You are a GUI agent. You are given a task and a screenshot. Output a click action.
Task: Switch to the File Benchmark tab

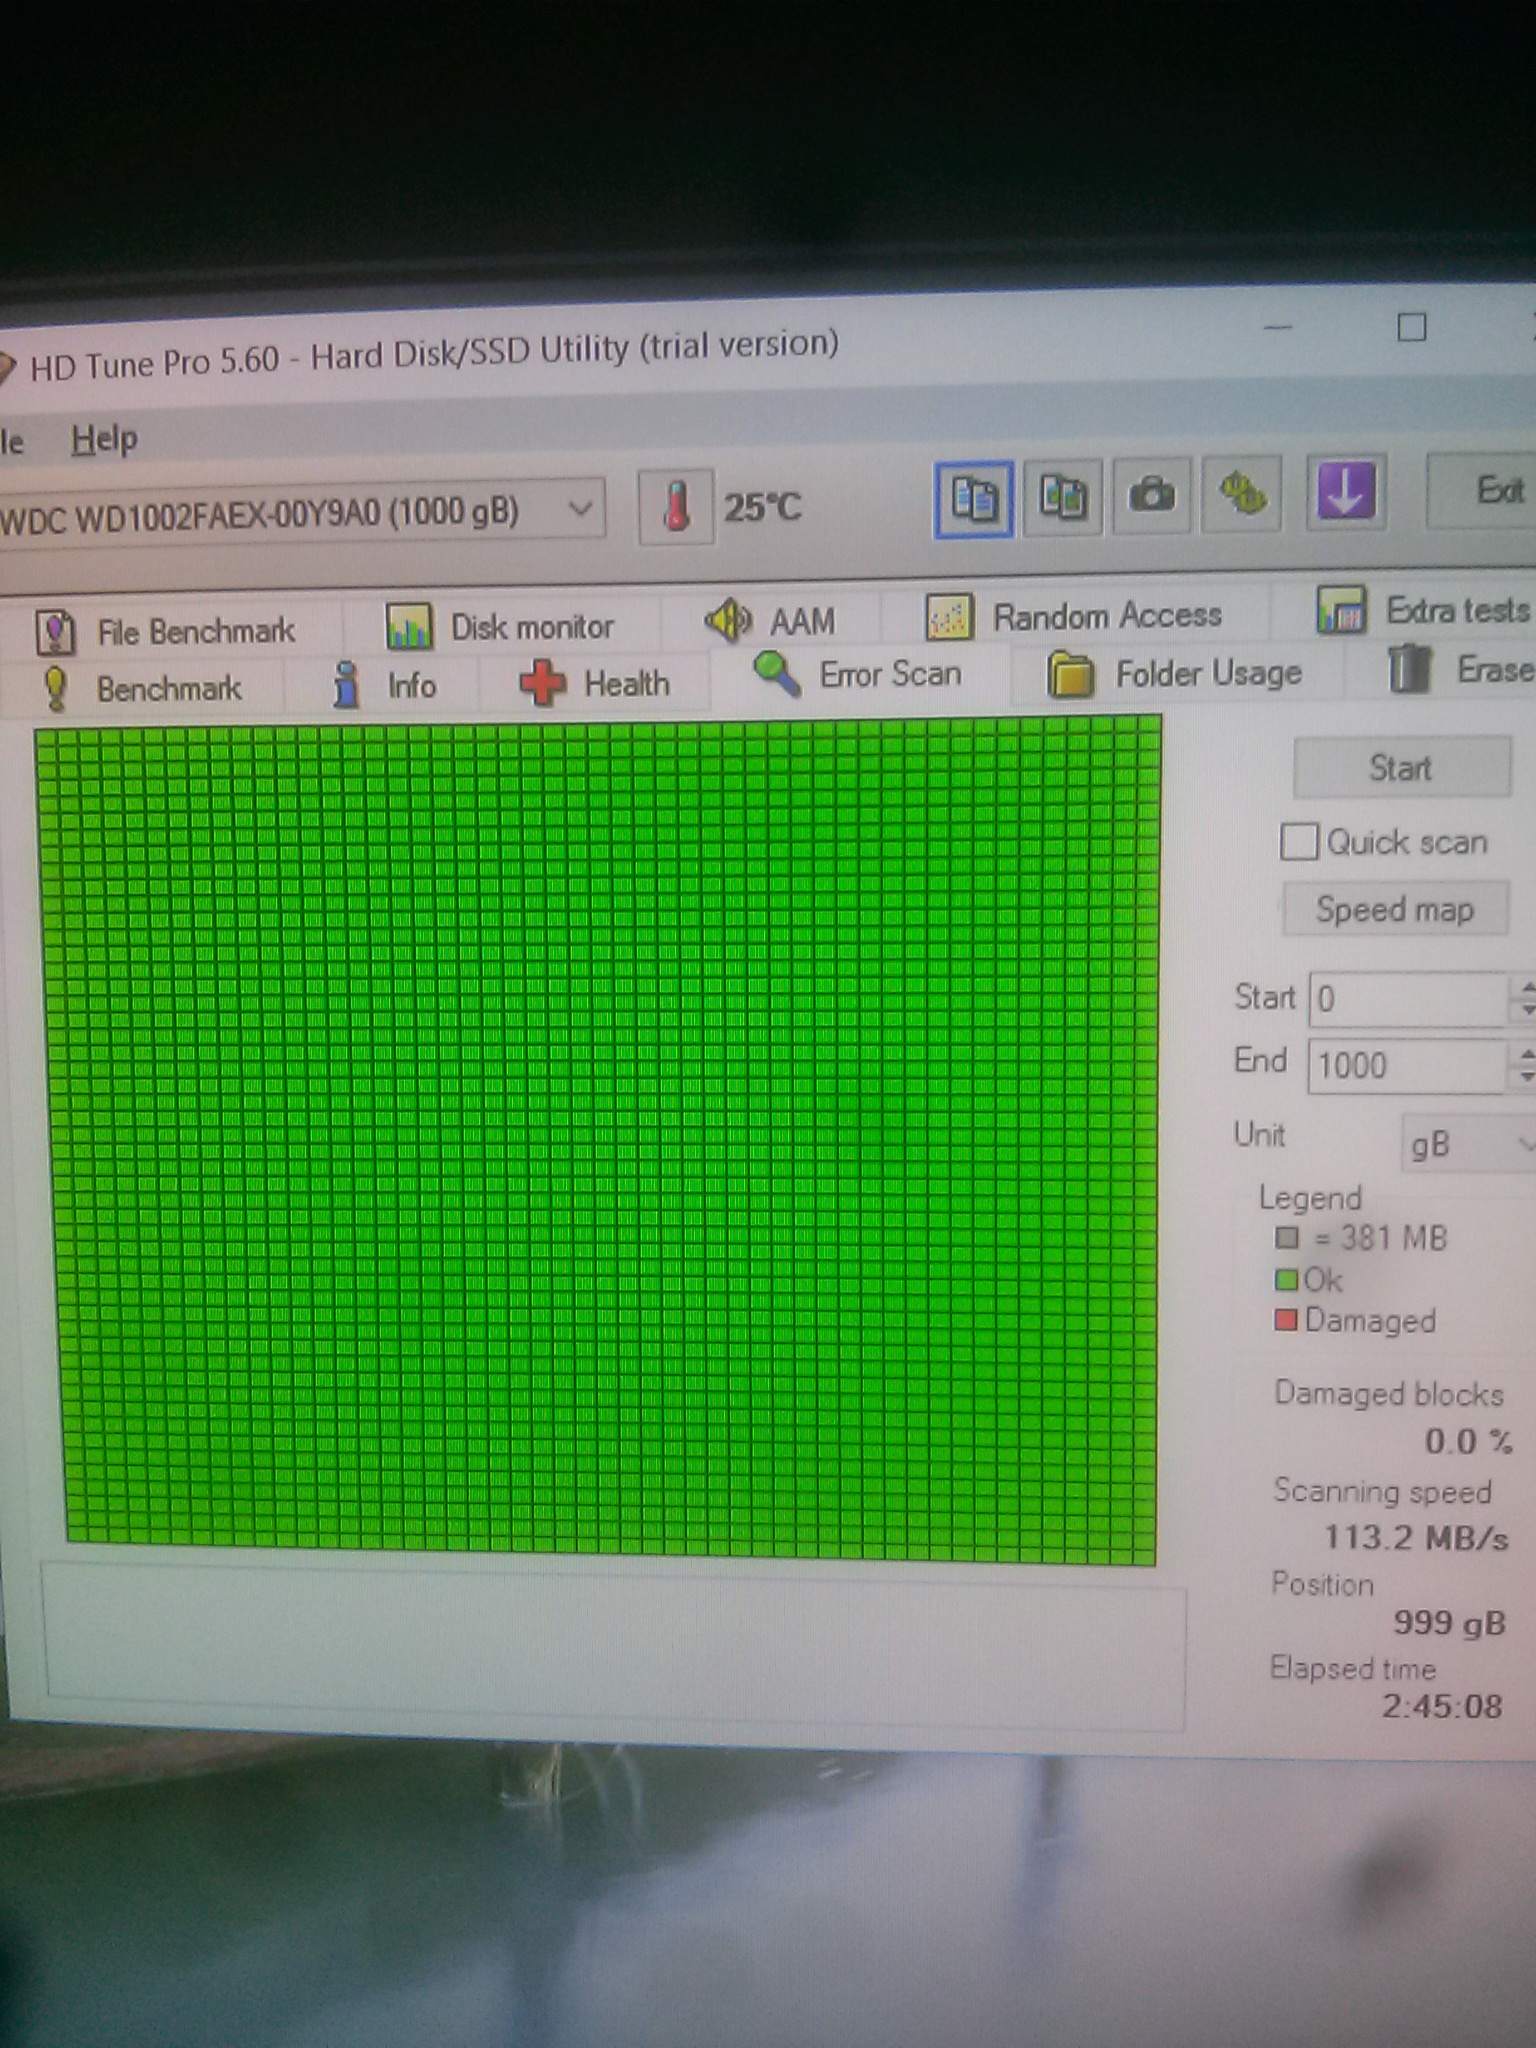(x=170, y=632)
